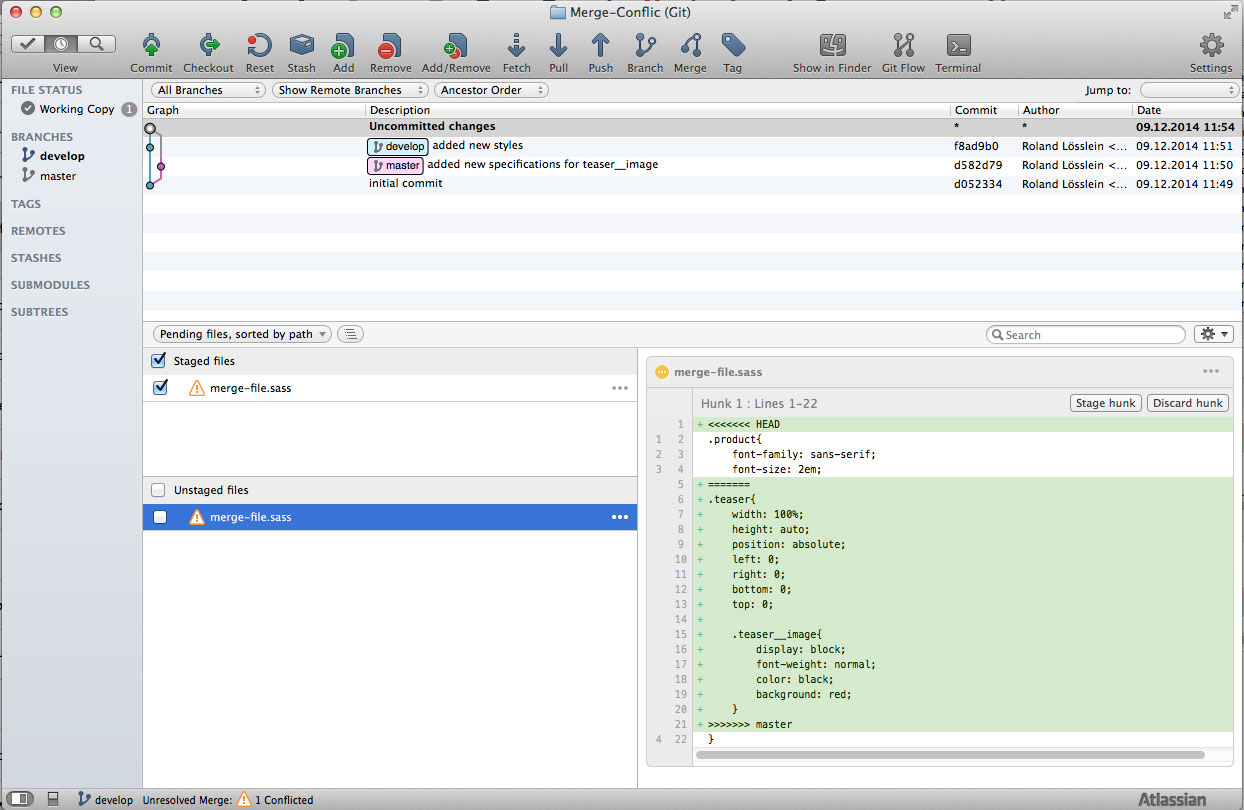Click the green Add toolbar icon
The image size is (1244, 810).
[343, 45]
